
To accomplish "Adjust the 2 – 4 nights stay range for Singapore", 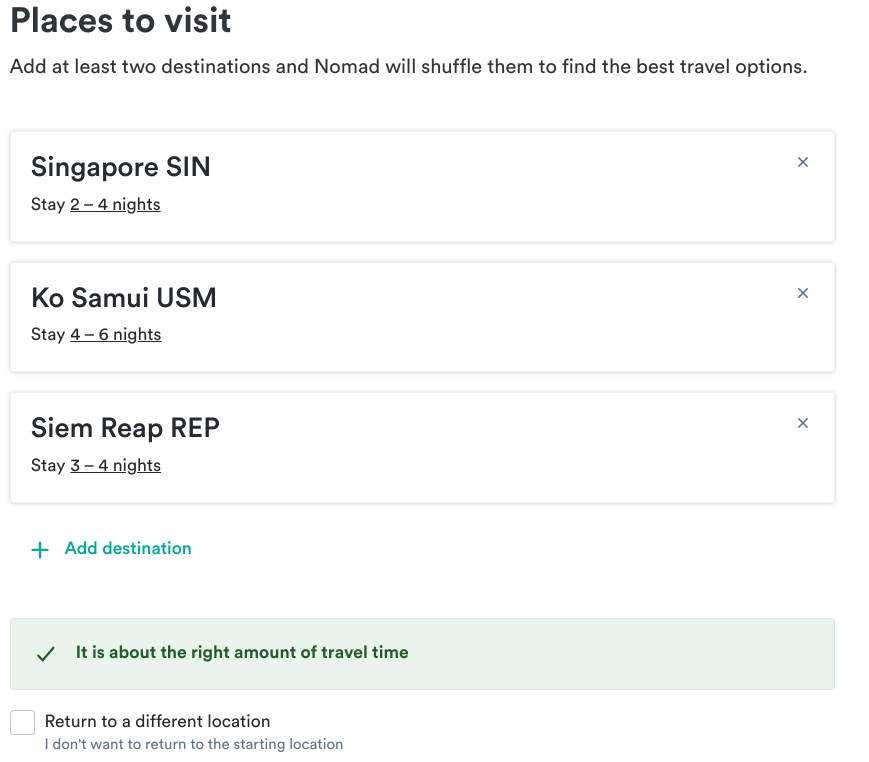I will 115,204.
